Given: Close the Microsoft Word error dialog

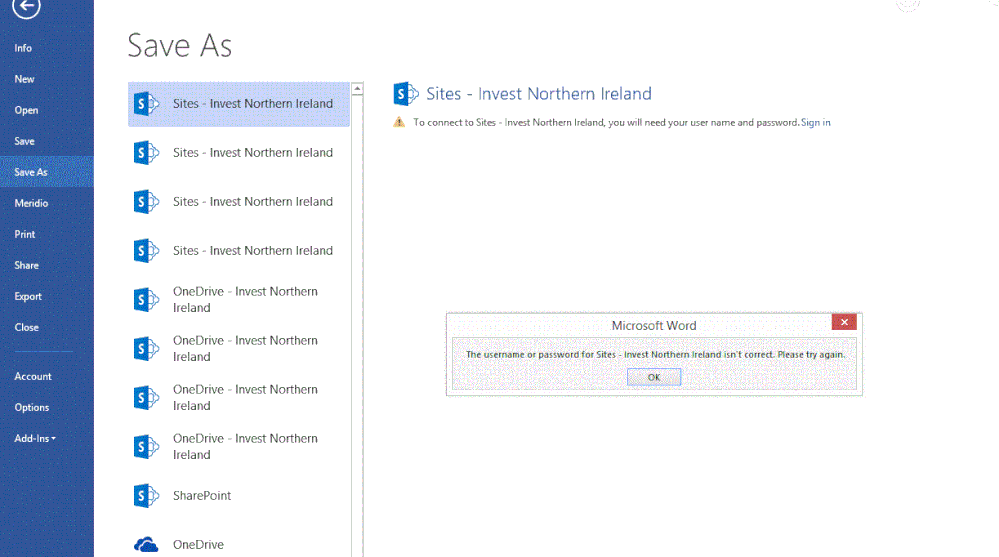Looking at the screenshot, I should coord(844,322).
